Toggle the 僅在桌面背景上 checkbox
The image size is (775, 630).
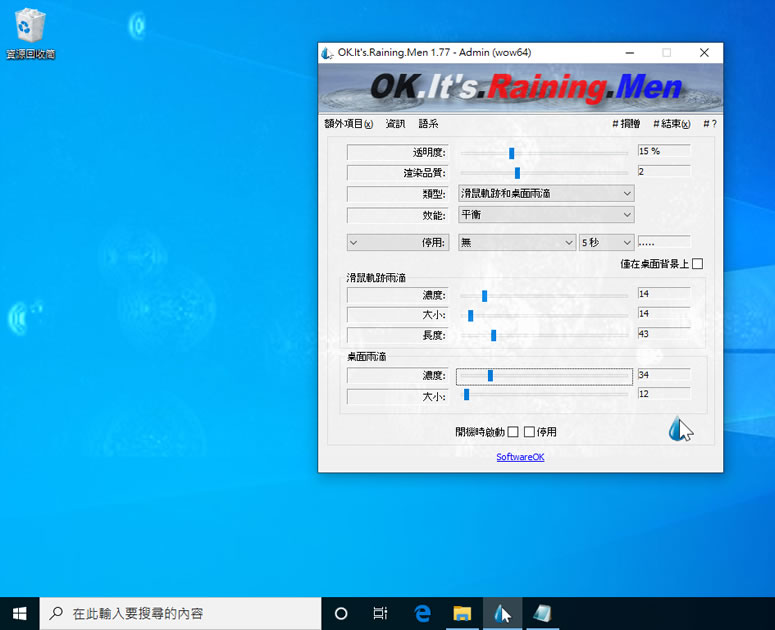point(697,264)
